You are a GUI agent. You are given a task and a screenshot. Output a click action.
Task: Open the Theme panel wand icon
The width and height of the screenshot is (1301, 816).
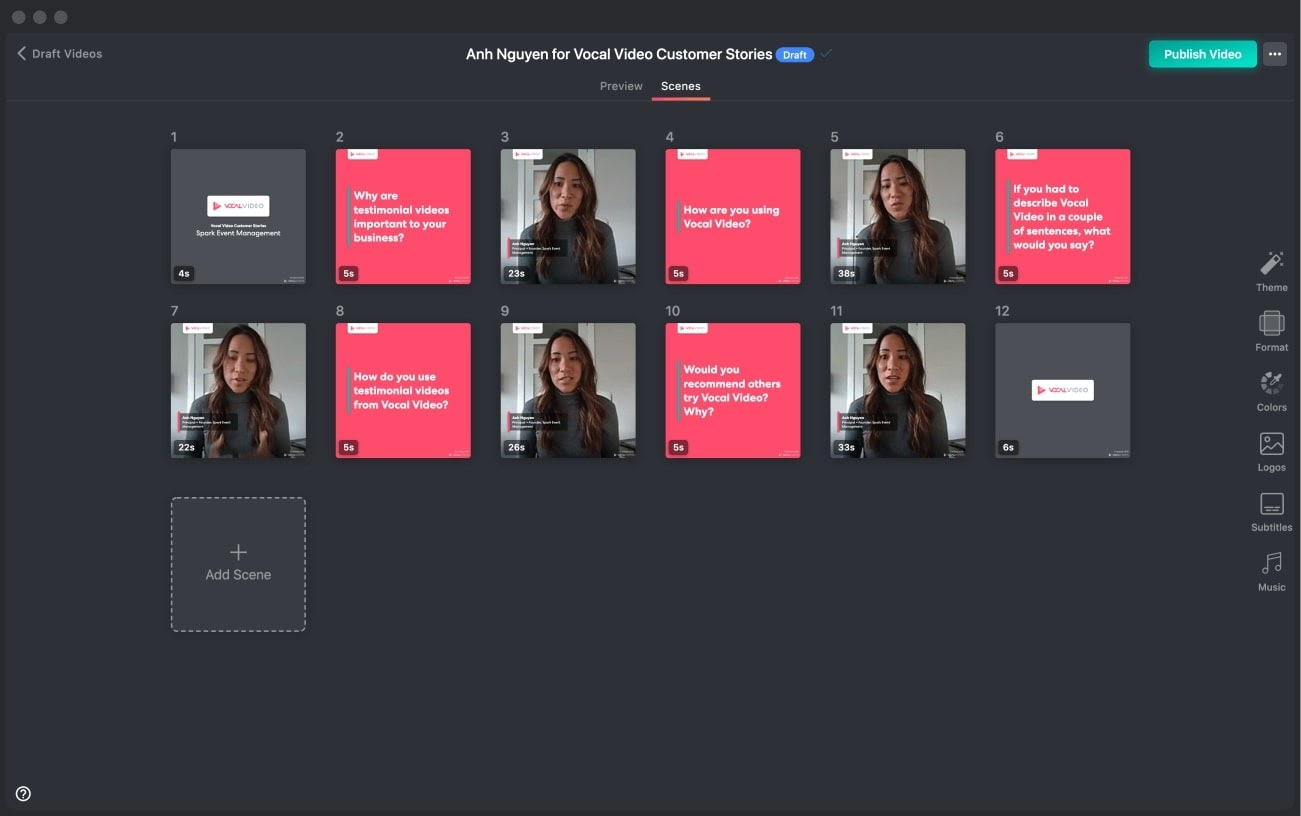(x=1271, y=264)
